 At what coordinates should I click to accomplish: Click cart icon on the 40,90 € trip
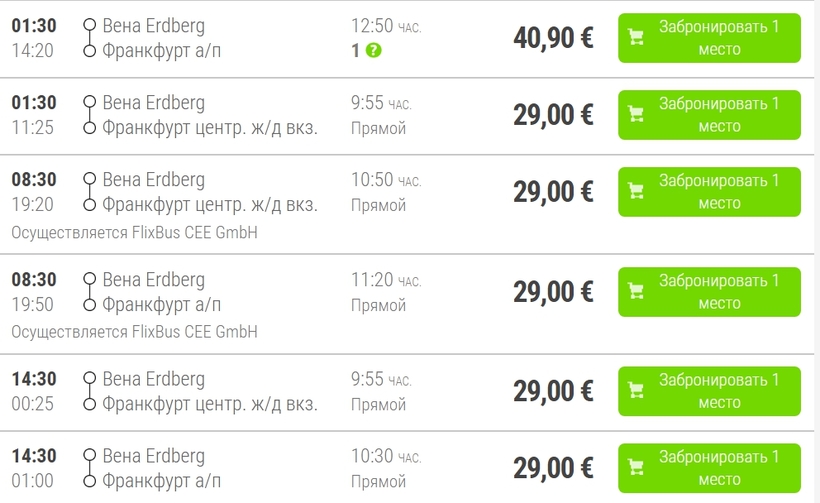tap(636, 37)
